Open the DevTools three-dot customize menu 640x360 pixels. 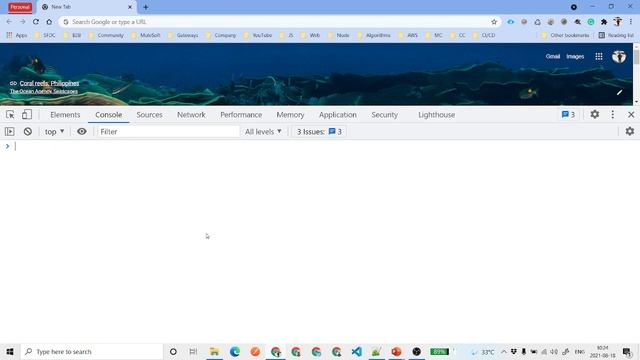pyautogui.click(x=613, y=115)
